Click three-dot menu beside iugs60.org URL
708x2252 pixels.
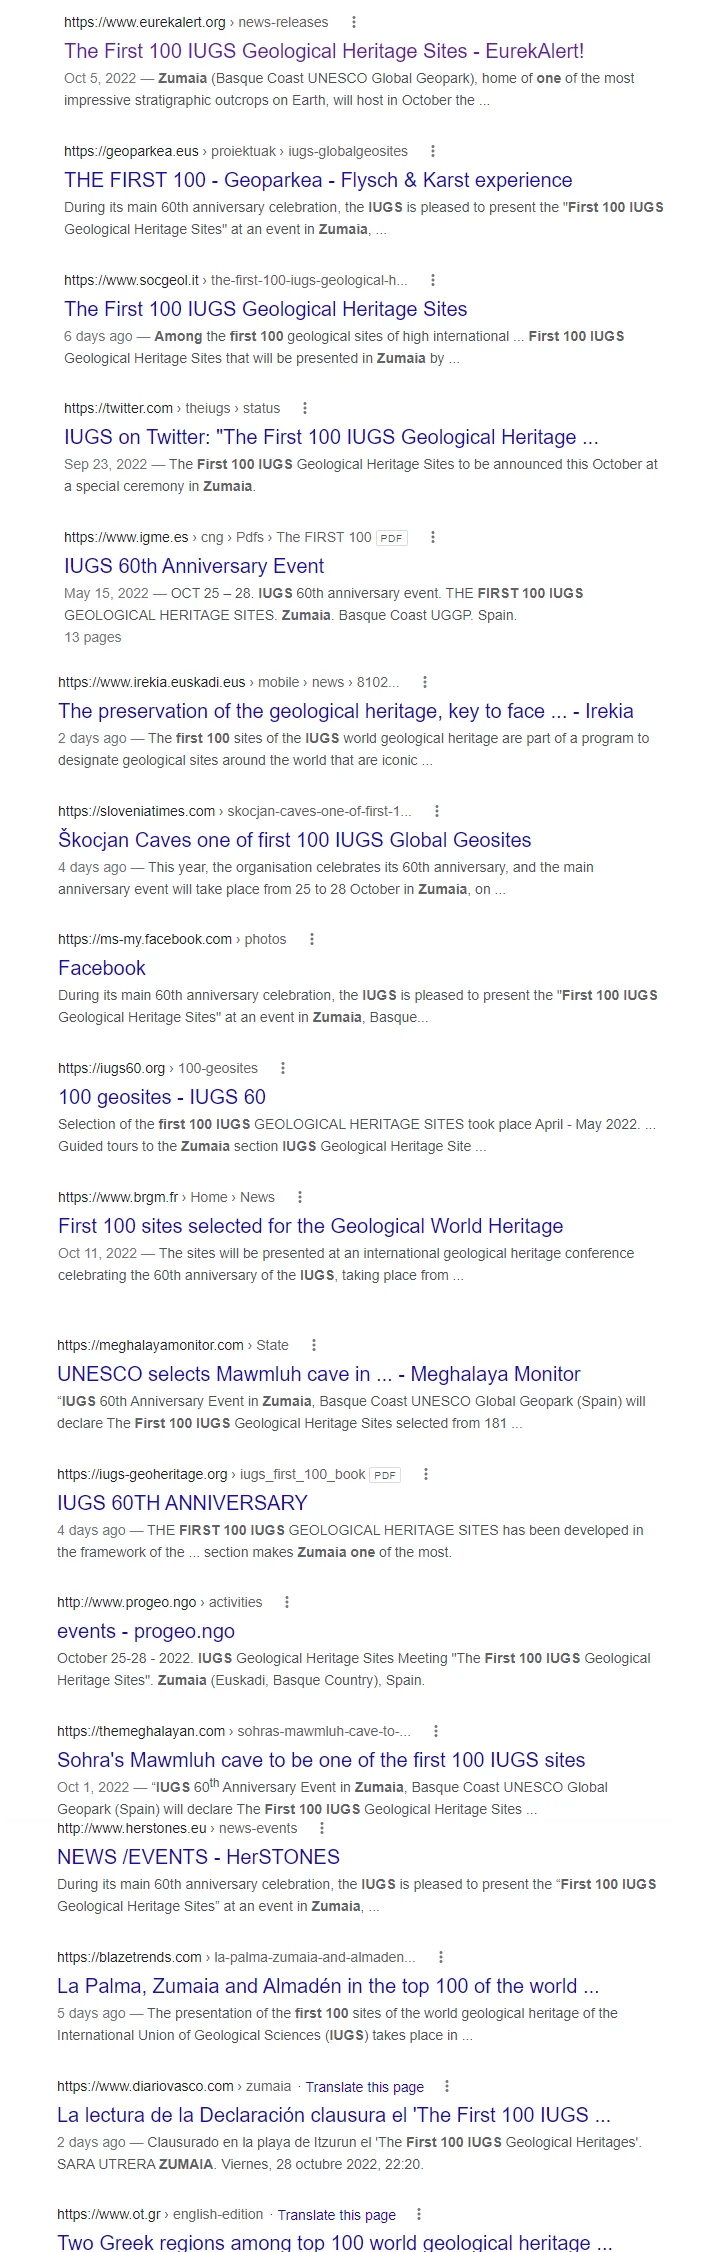tap(283, 1068)
